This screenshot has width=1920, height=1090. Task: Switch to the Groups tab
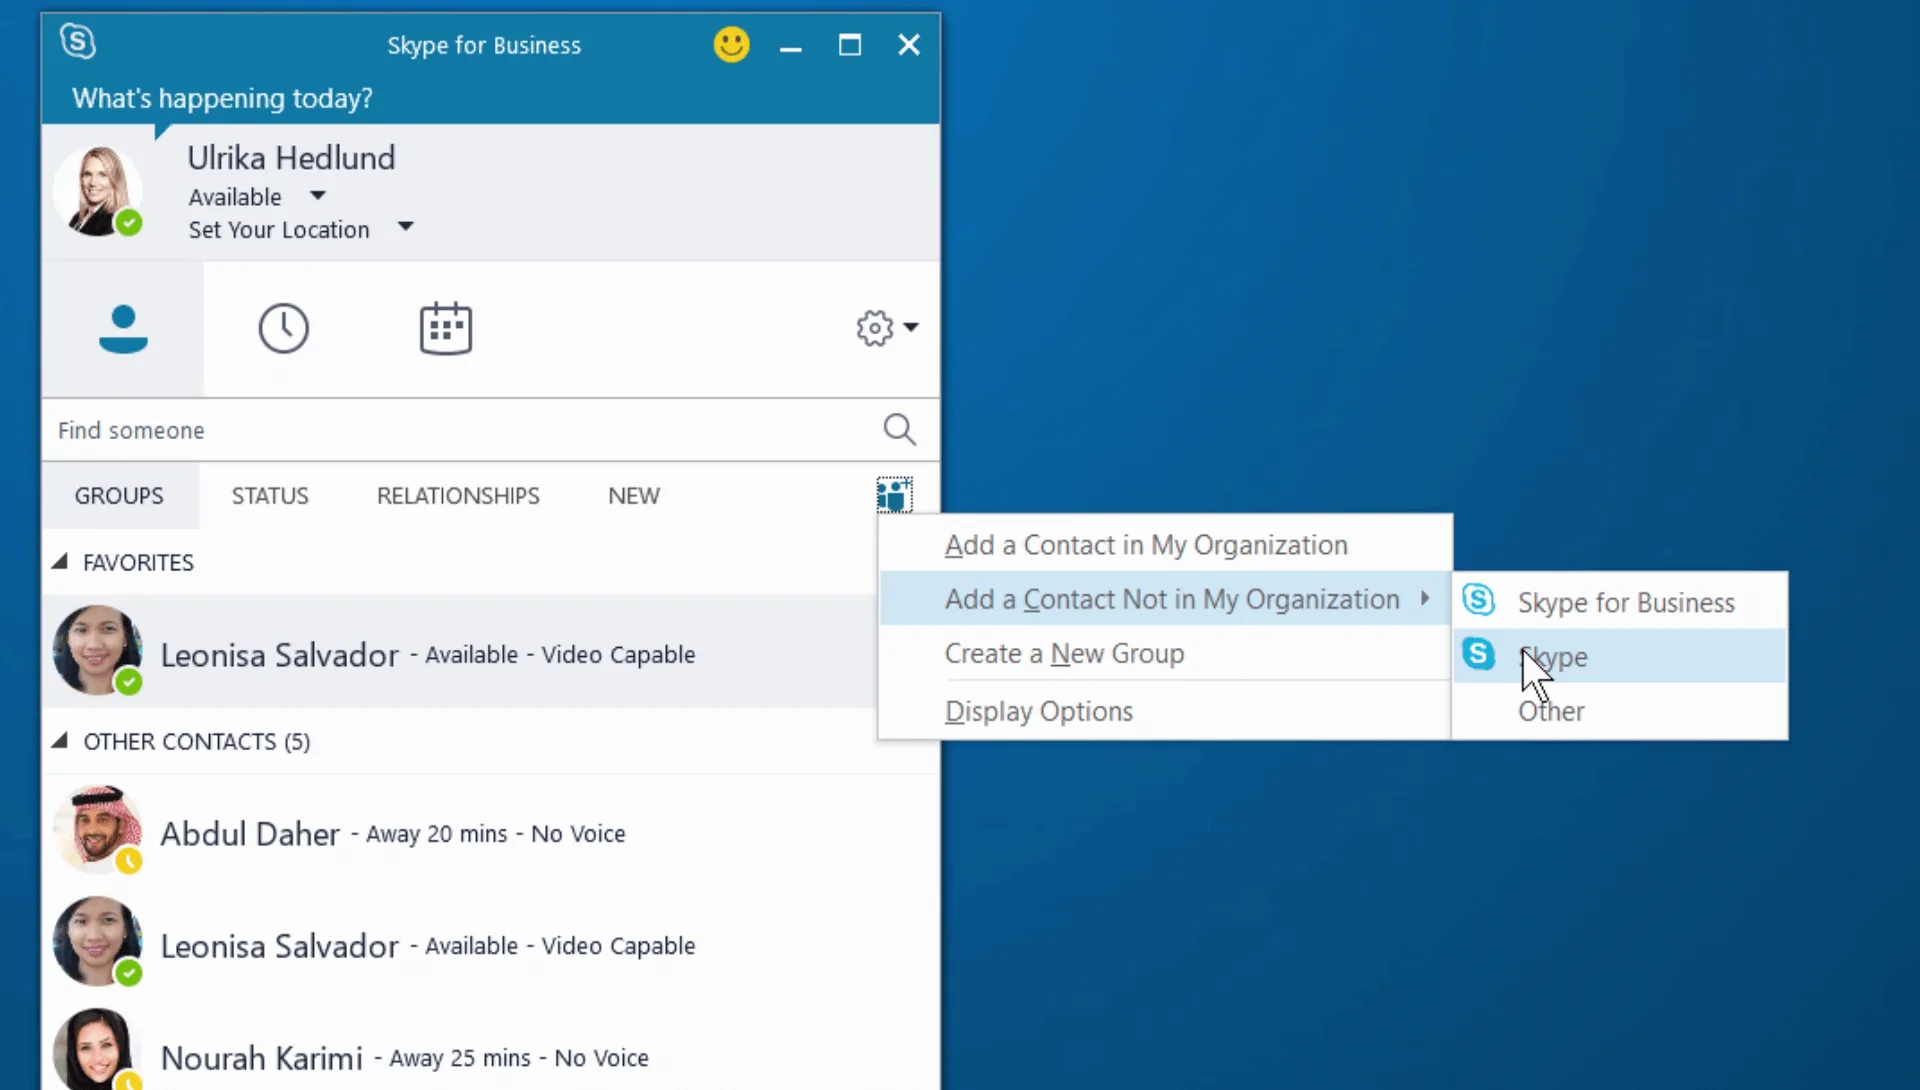tap(119, 496)
